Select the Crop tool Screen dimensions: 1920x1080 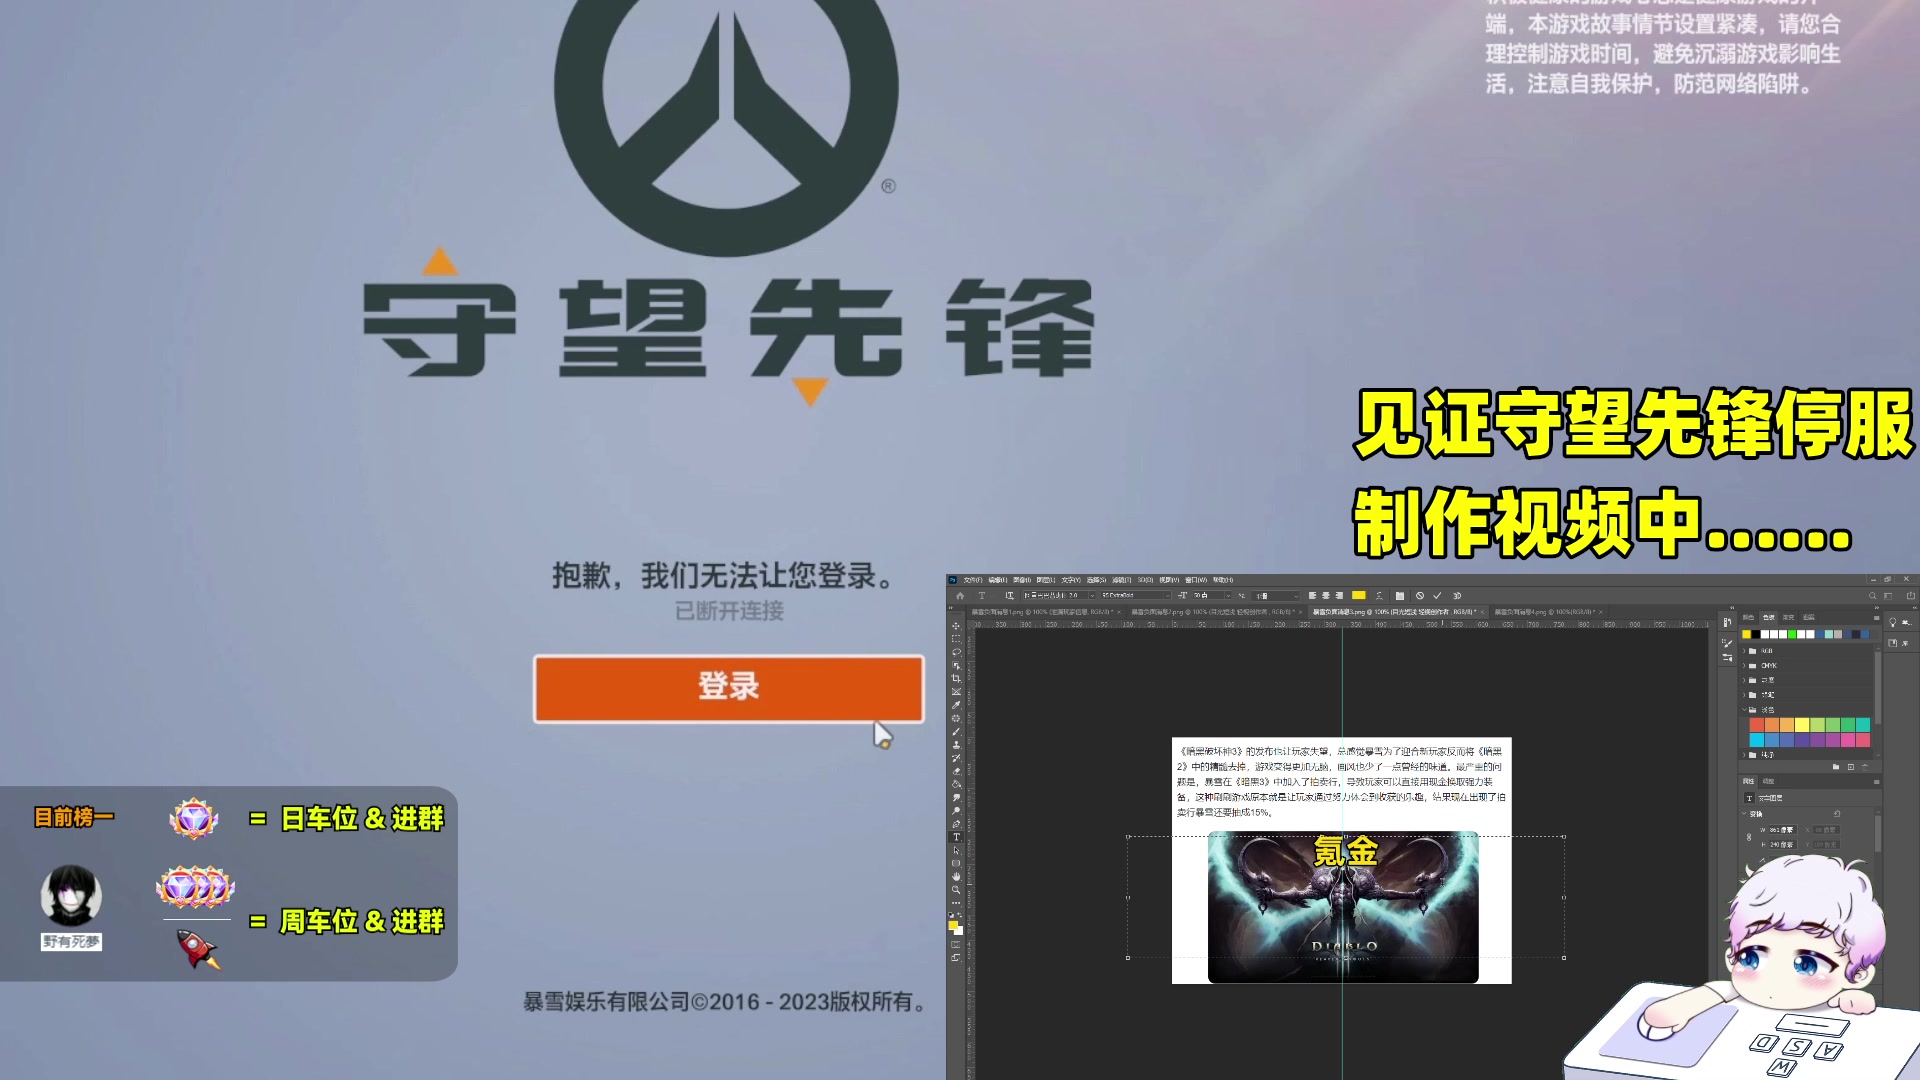click(956, 678)
